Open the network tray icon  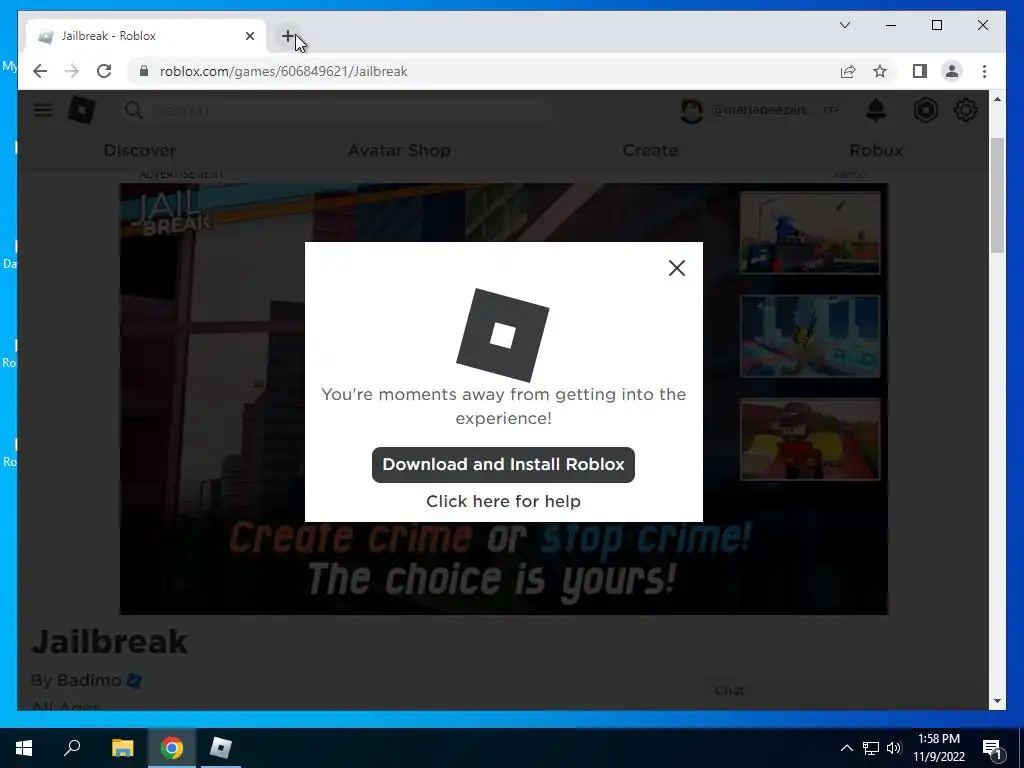[x=871, y=748]
